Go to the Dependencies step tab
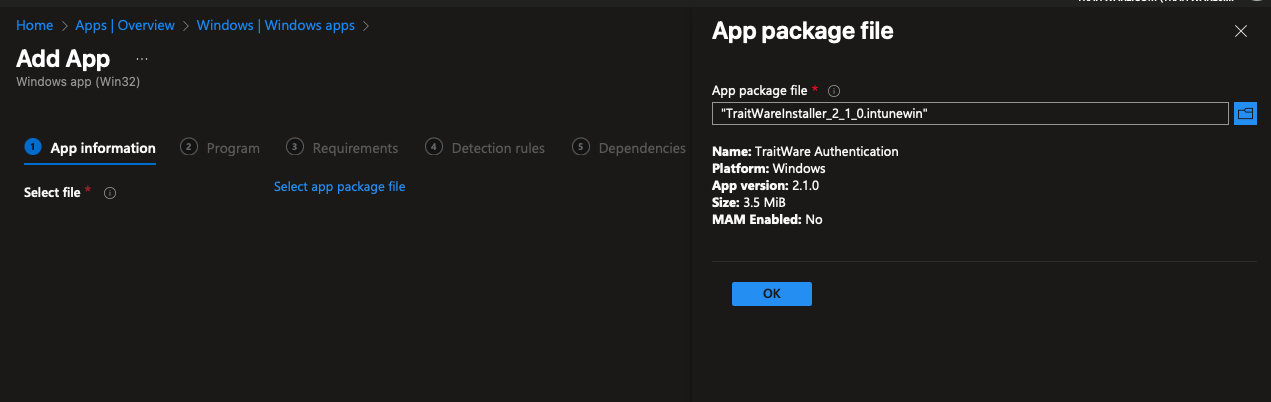 (641, 148)
